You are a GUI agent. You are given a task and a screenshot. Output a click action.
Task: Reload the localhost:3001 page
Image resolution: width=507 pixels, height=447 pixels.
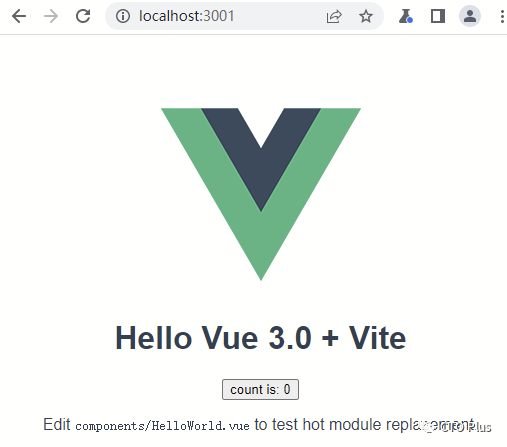83,16
